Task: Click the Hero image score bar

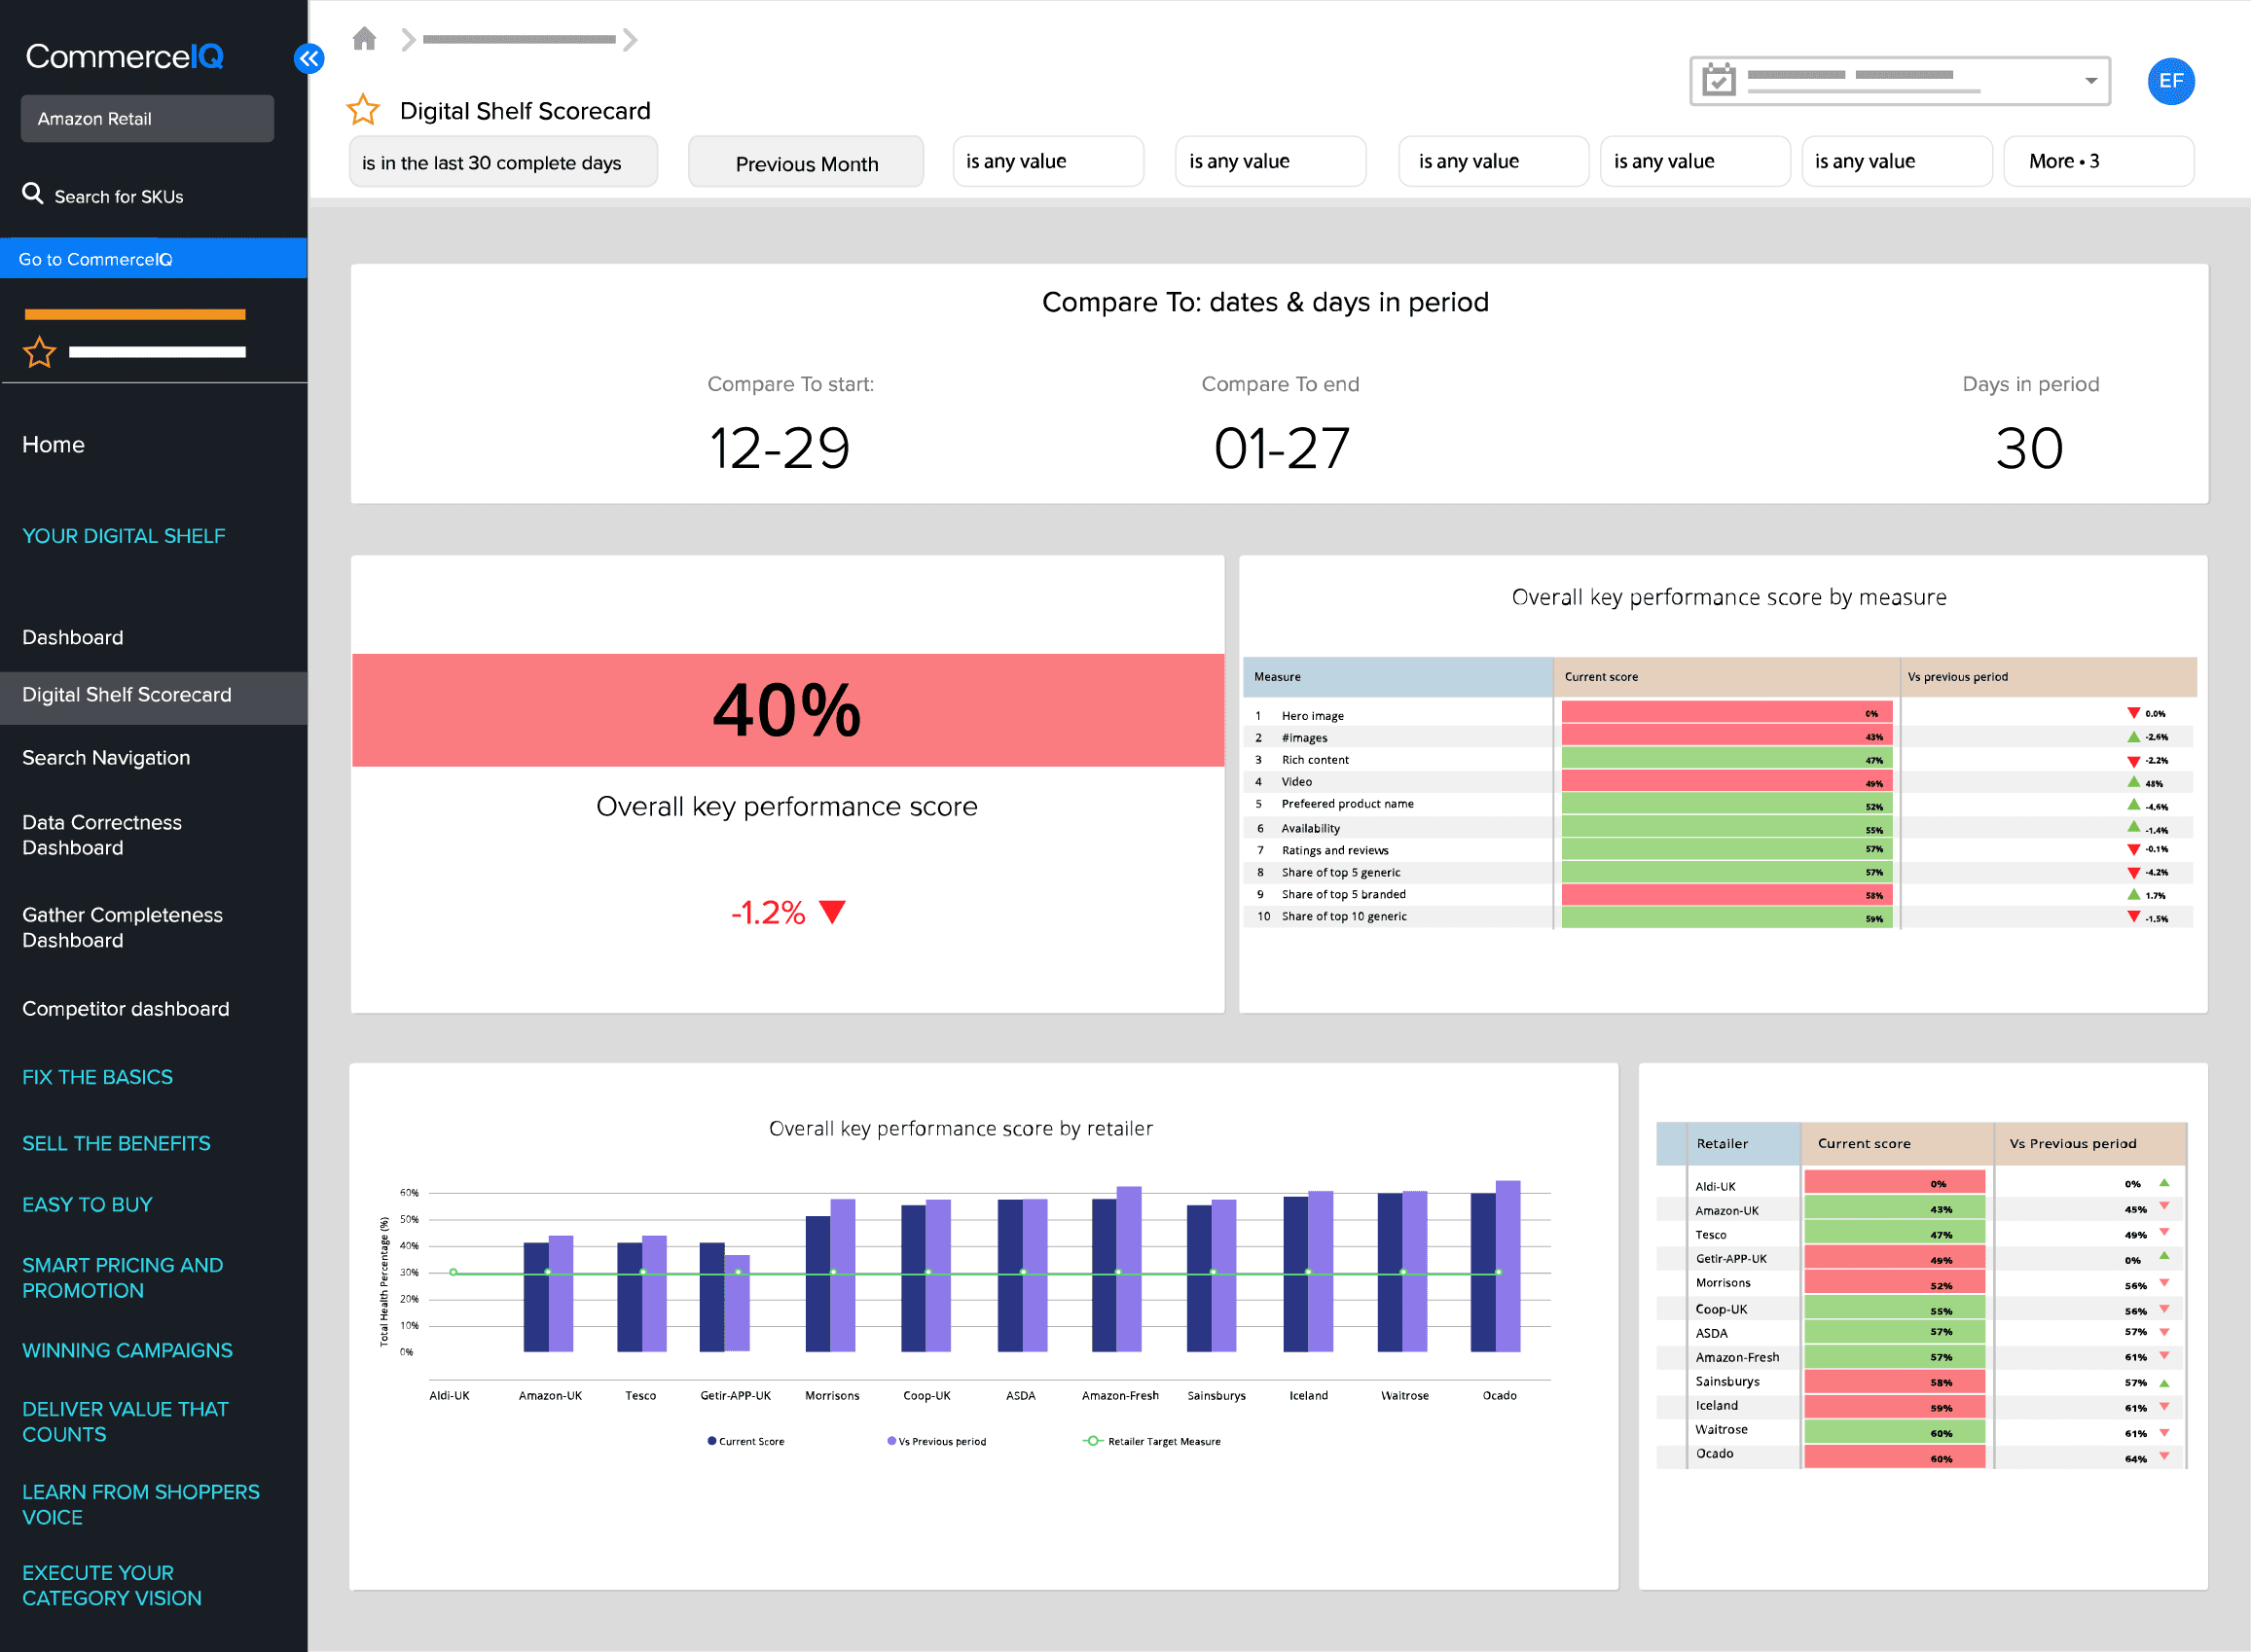Action: tap(1726, 713)
